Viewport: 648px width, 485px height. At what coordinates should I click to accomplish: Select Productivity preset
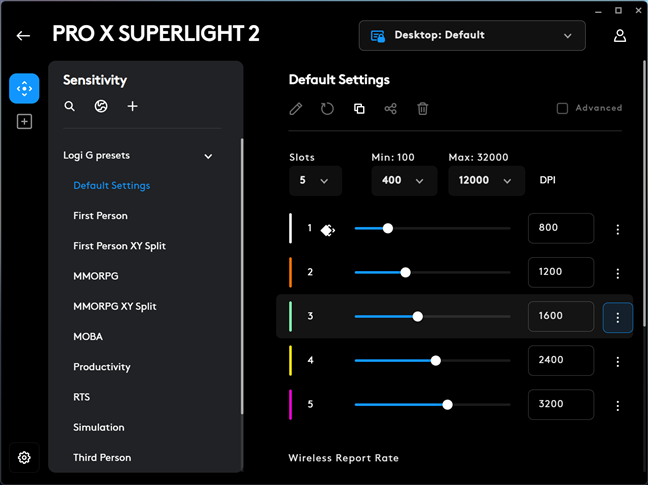102,367
